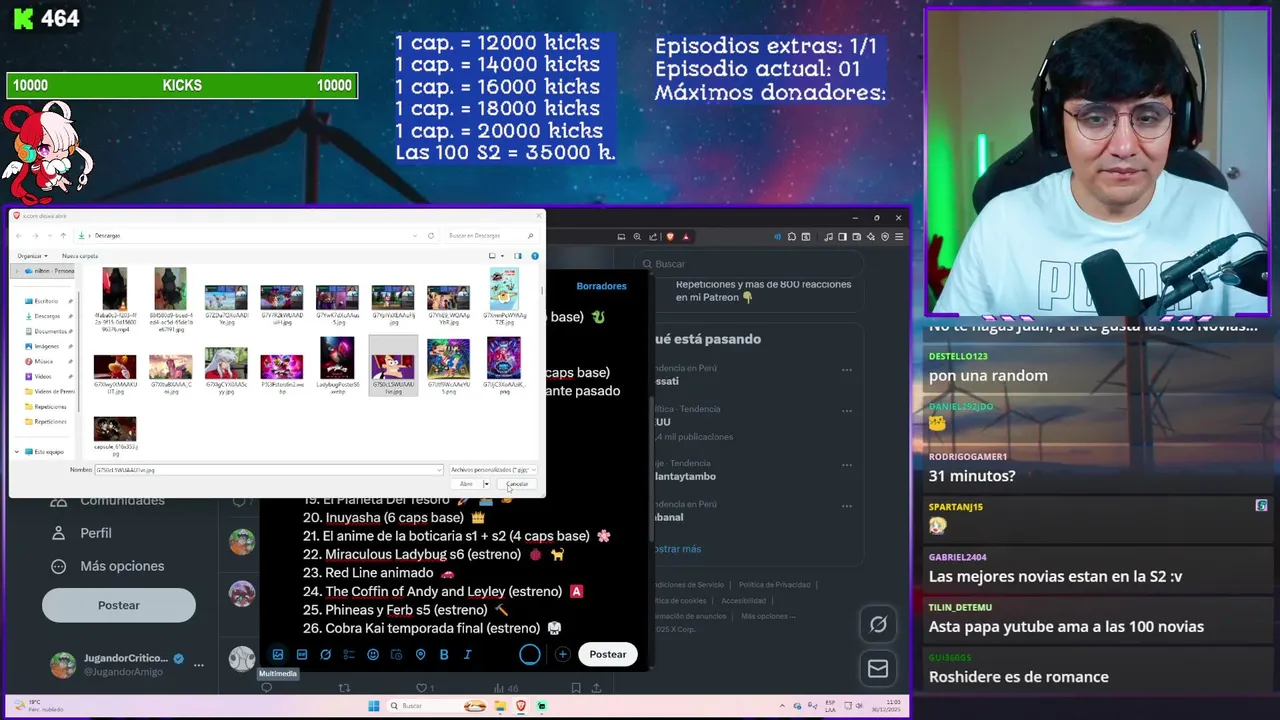
Task: Select Escritorio in the navigation pane
Action: click(46, 301)
